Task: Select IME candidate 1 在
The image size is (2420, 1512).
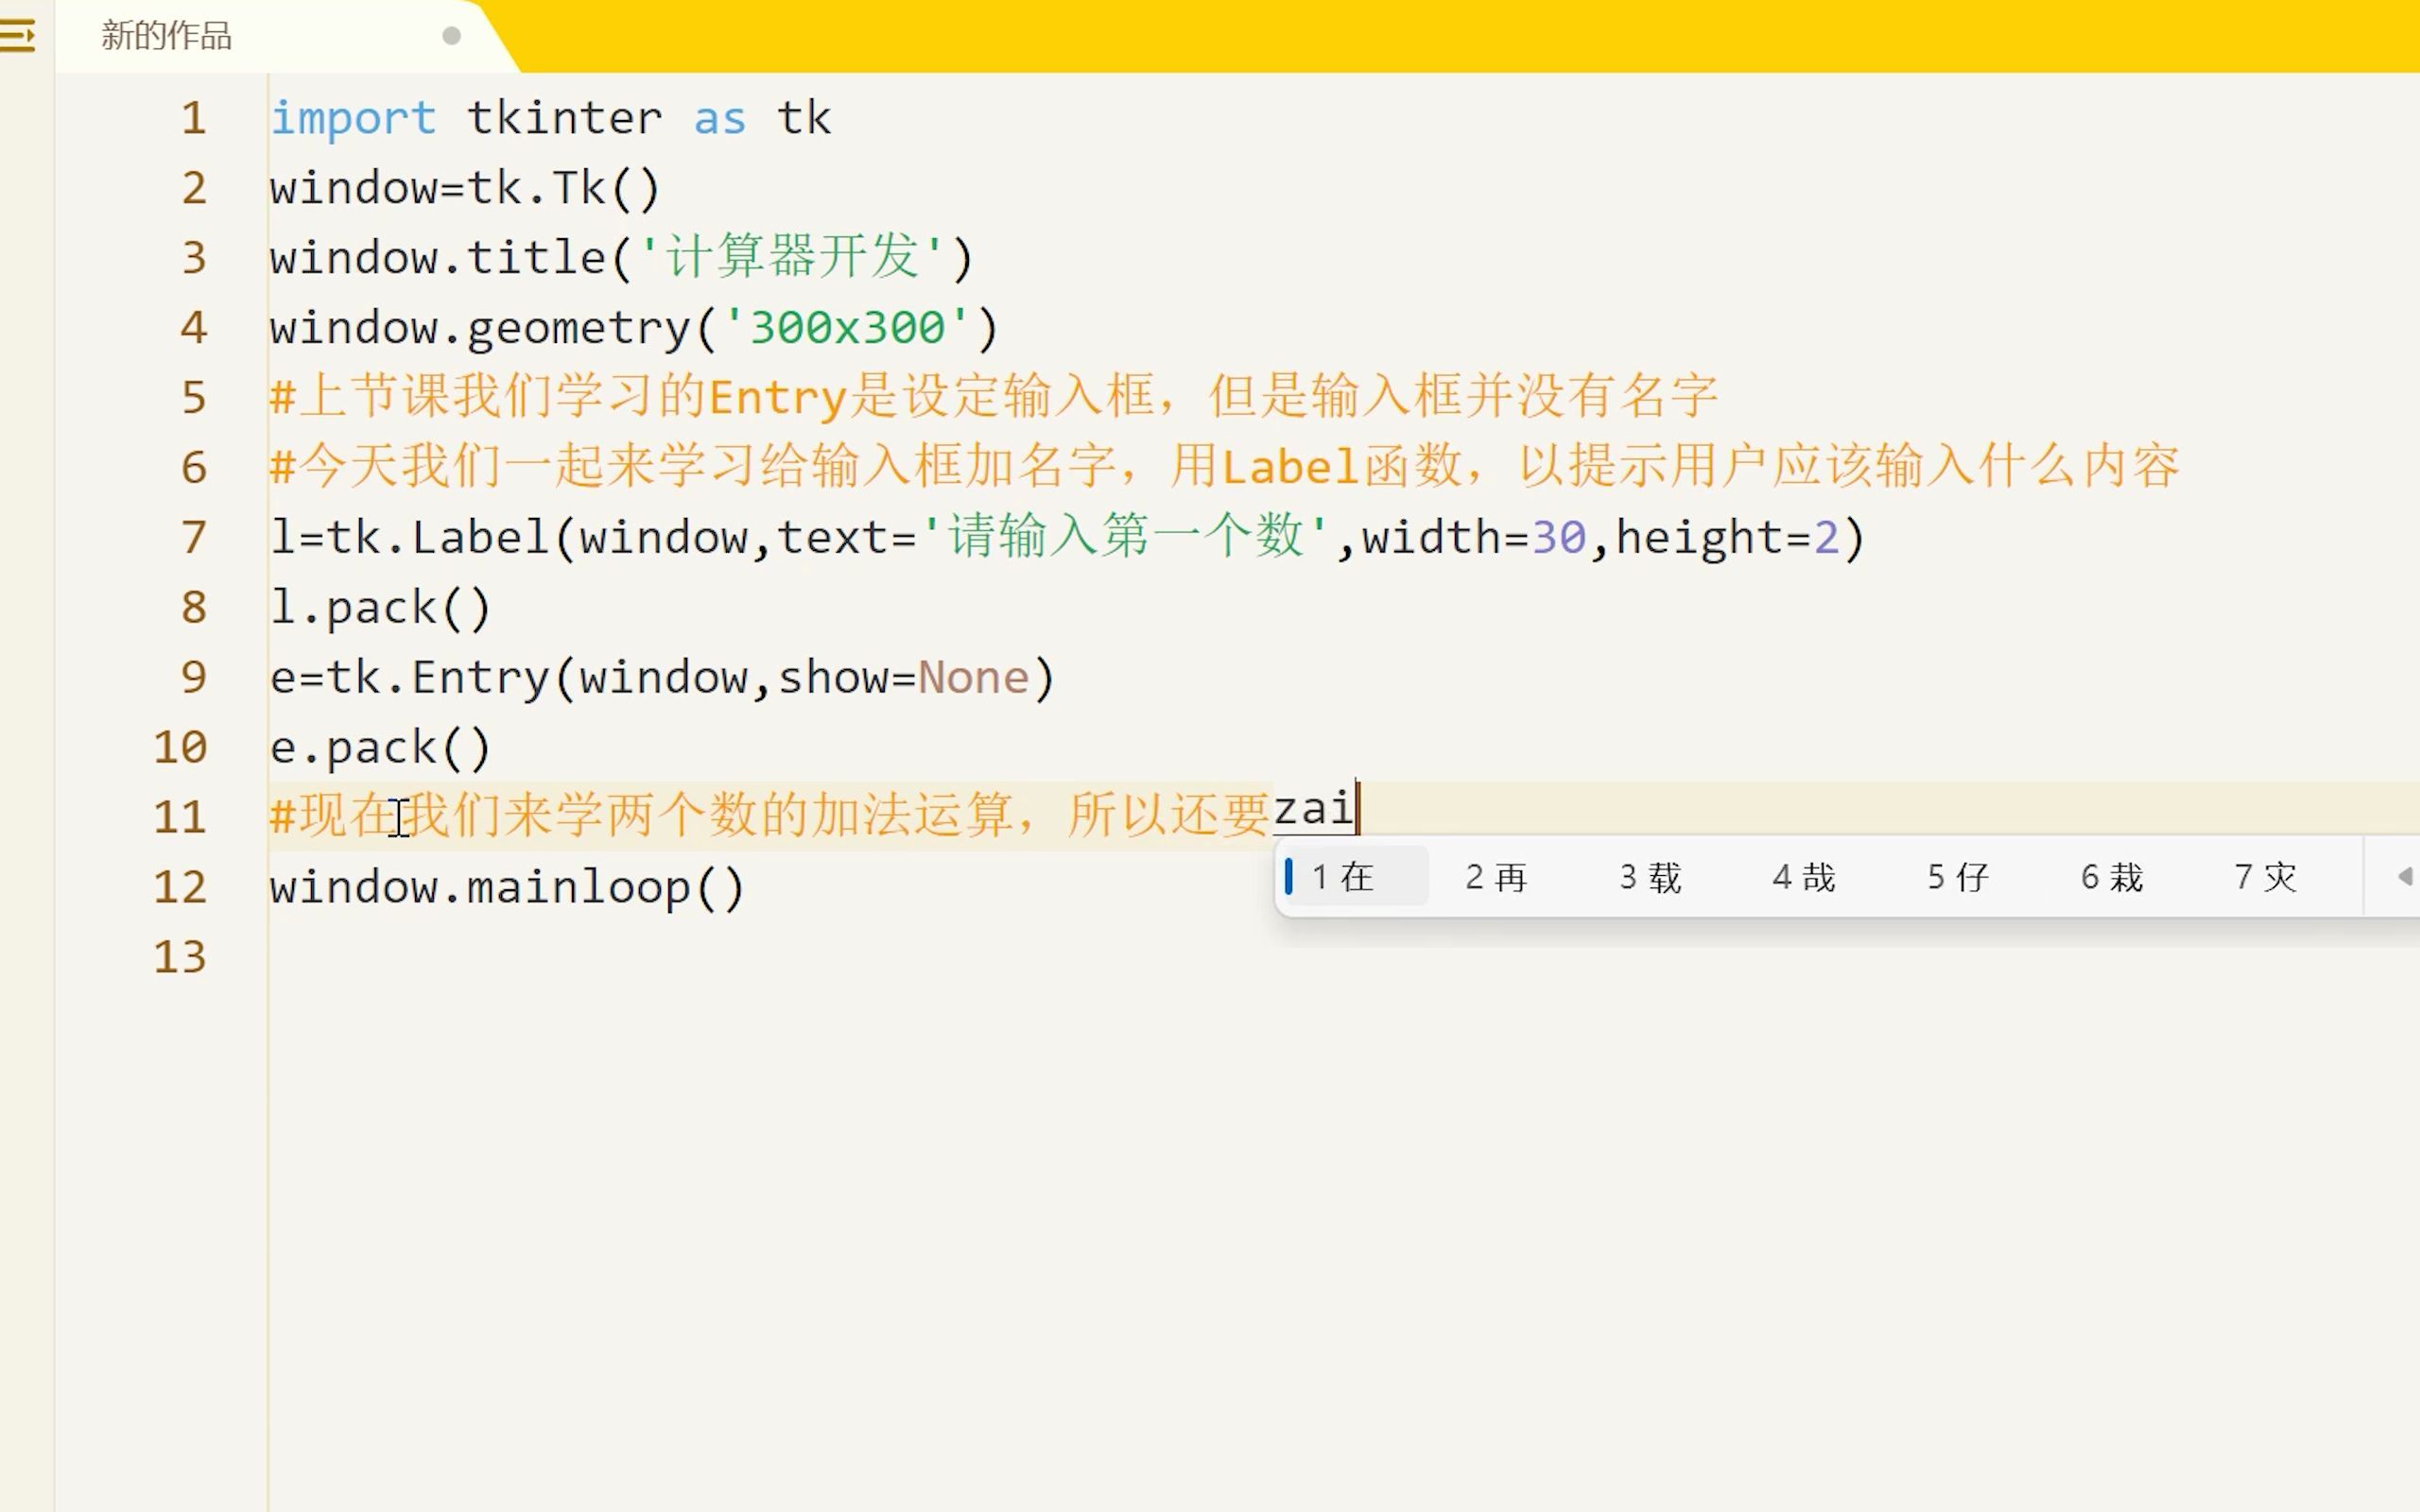Action: pos(1344,877)
